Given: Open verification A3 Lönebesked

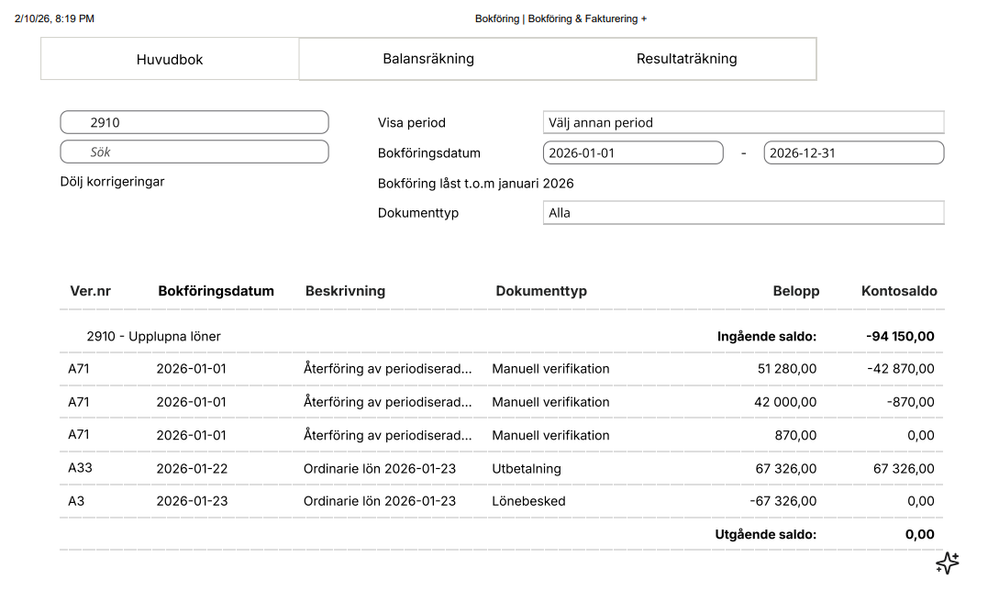Looking at the screenshot, I should point(501,502).
